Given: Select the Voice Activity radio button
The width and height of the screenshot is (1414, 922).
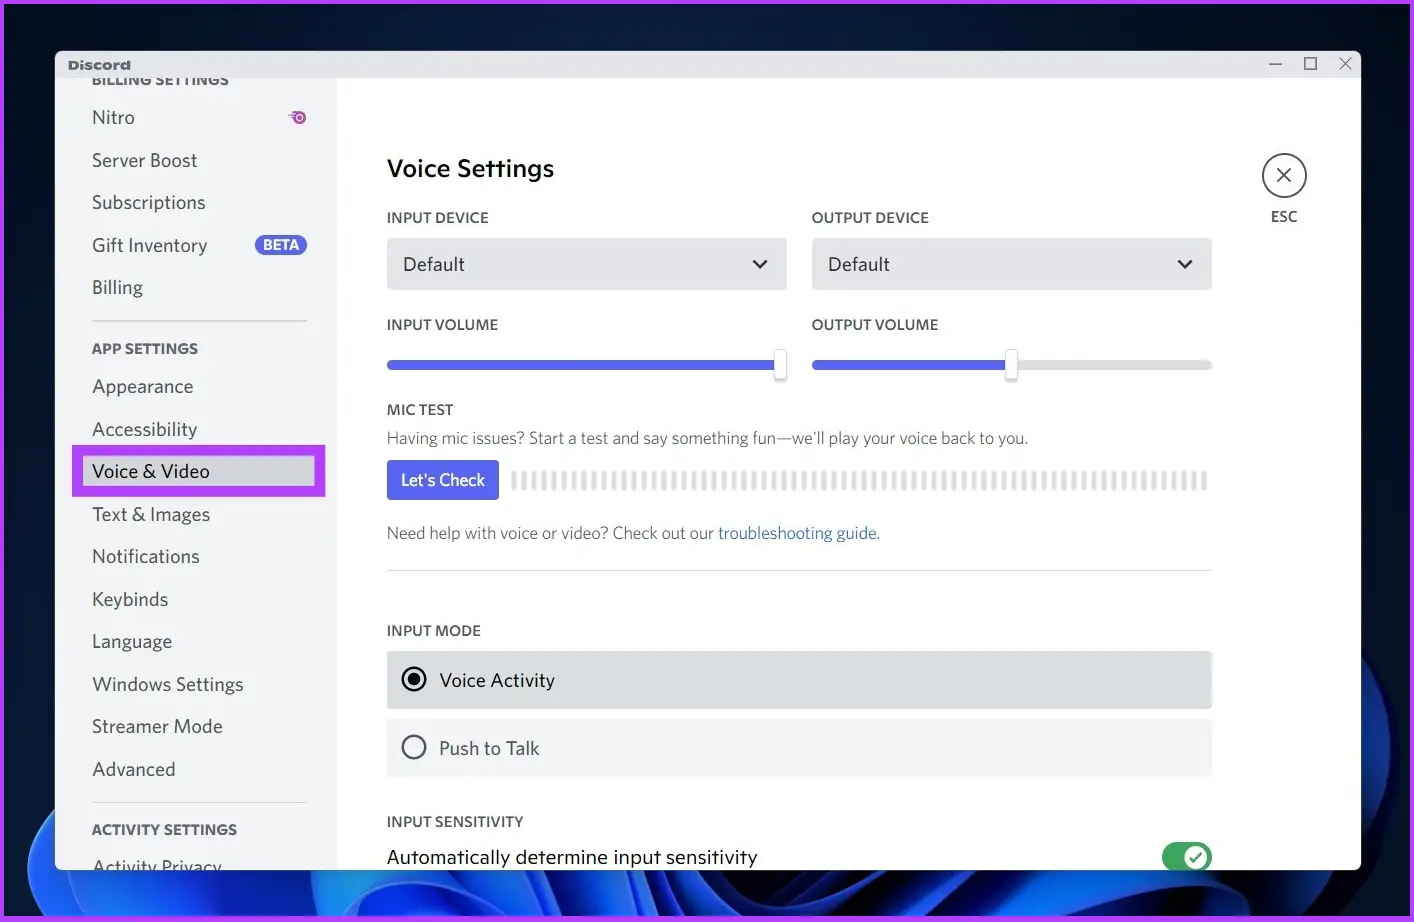Looking at the screenshot, I should click(x=414, y=680).
